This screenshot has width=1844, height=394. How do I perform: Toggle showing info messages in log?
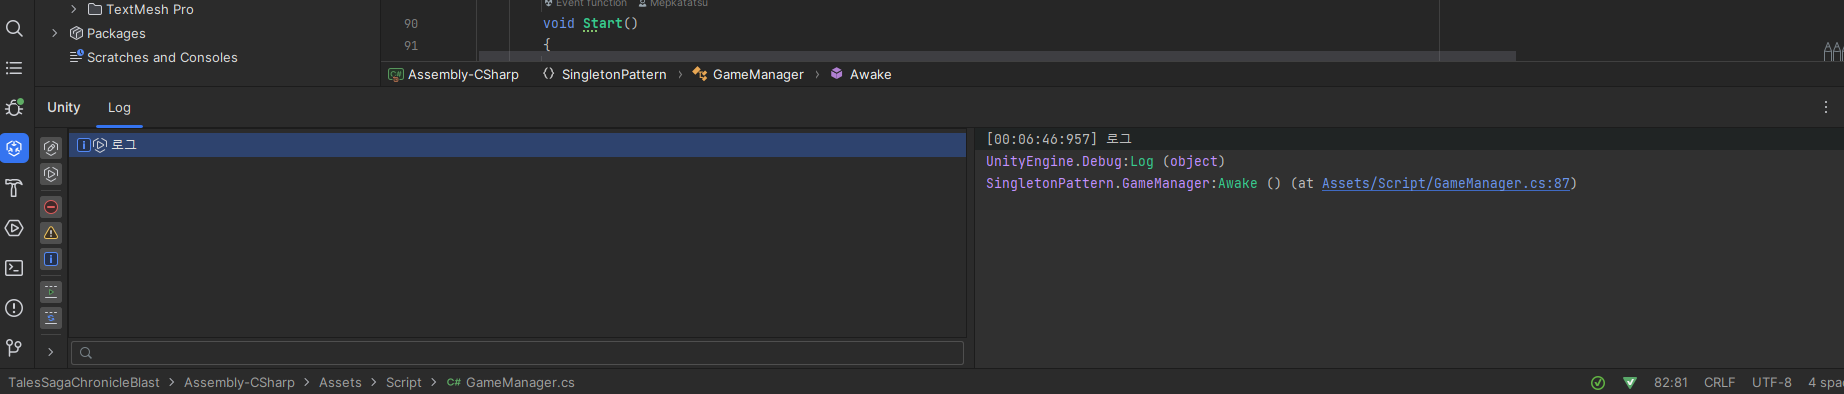coord(51,259)
